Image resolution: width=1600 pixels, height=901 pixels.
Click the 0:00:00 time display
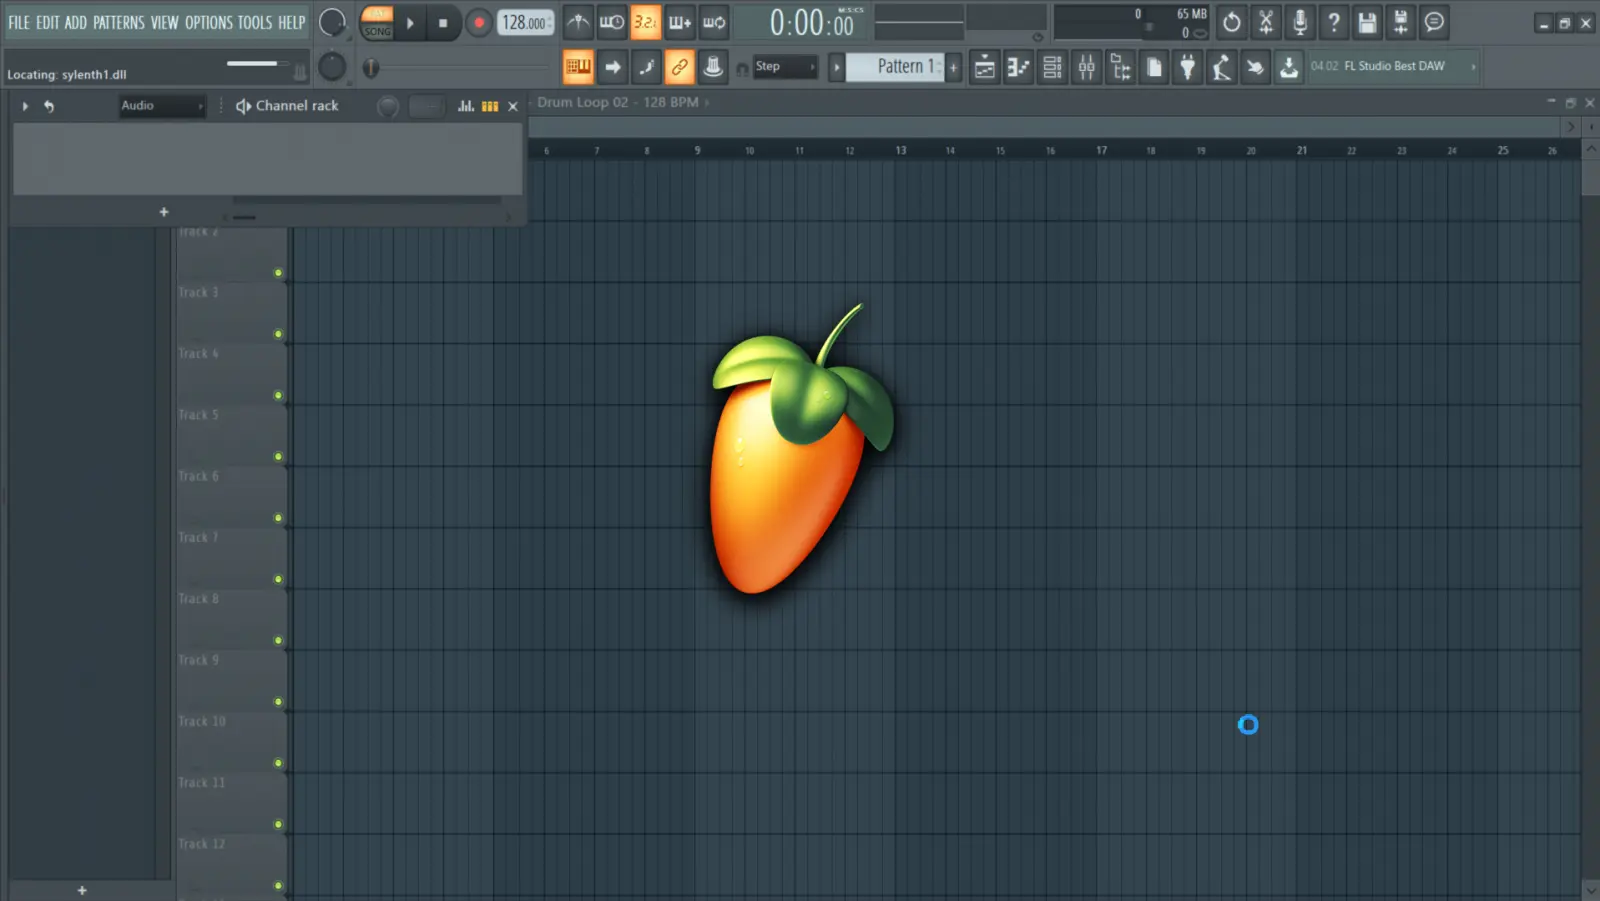(812, 23)
